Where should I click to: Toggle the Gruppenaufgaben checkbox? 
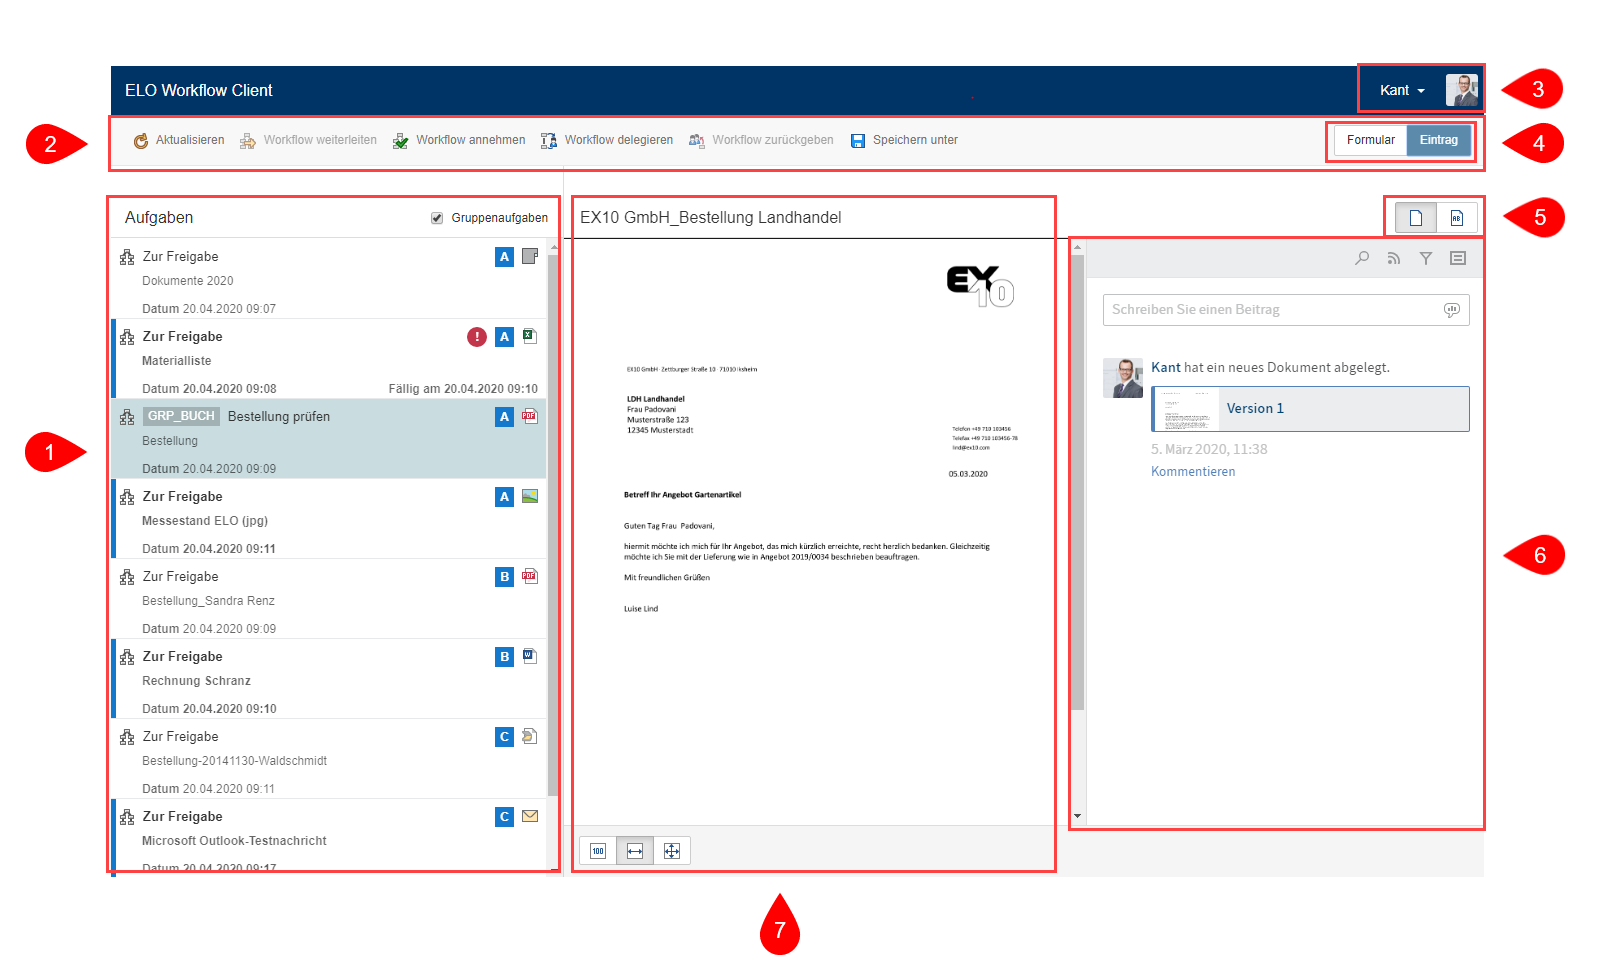(x=437, y=218)
